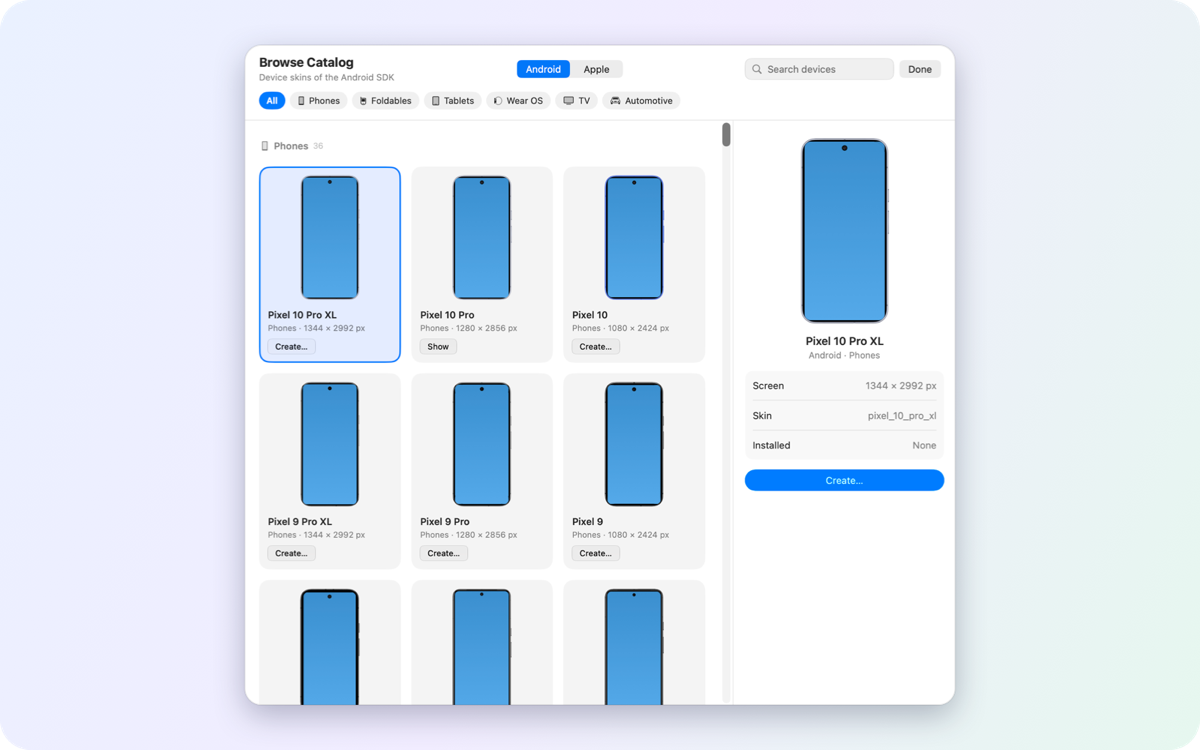Select the Automotive filter chip

coord(641,101)
